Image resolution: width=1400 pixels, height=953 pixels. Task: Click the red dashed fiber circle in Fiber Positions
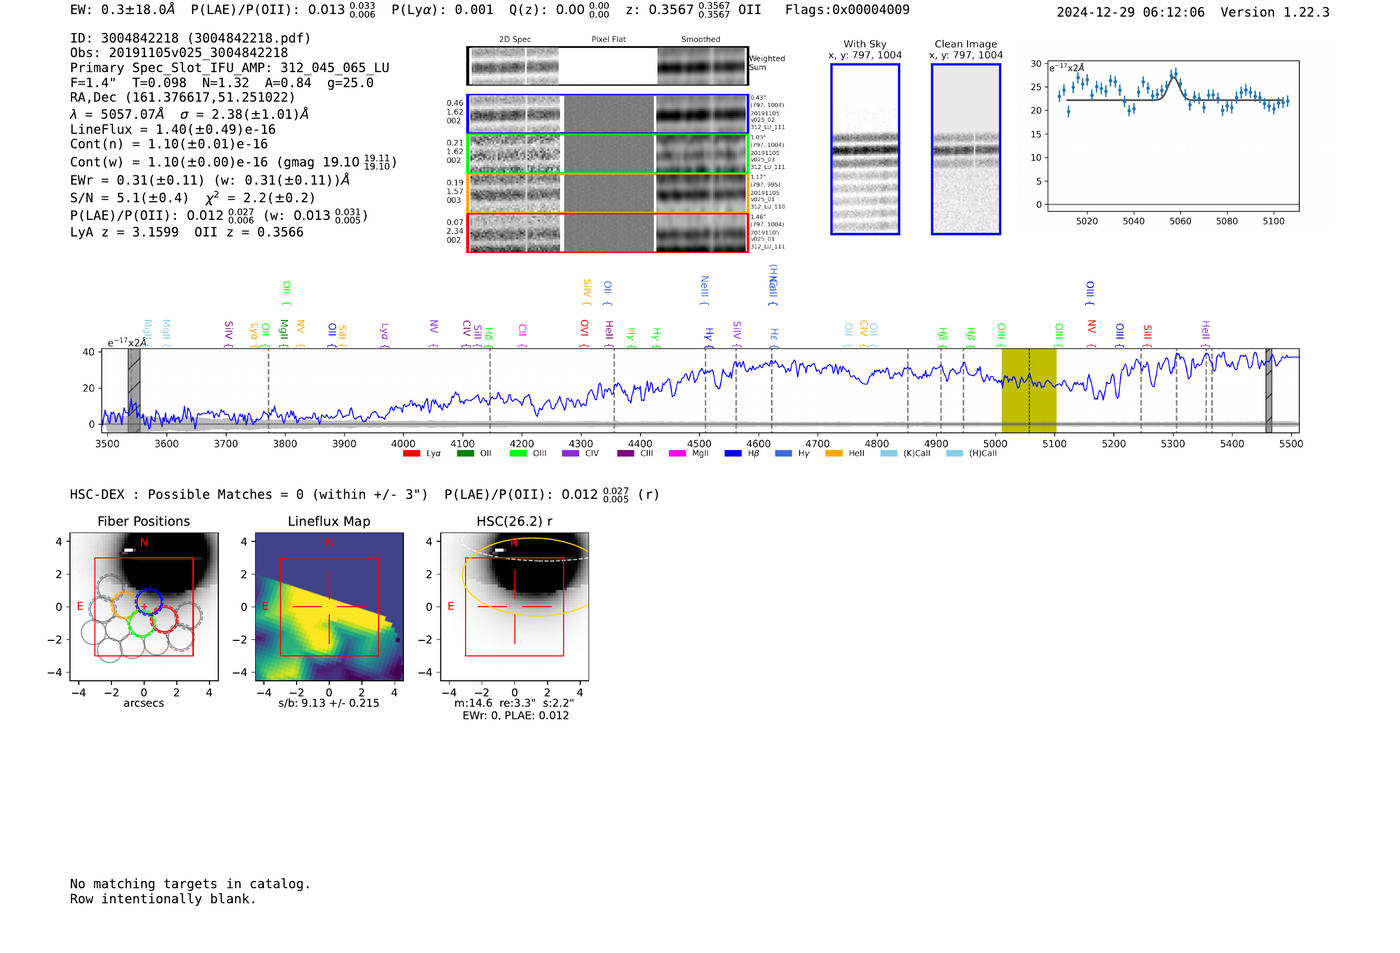tap(165, 619)
